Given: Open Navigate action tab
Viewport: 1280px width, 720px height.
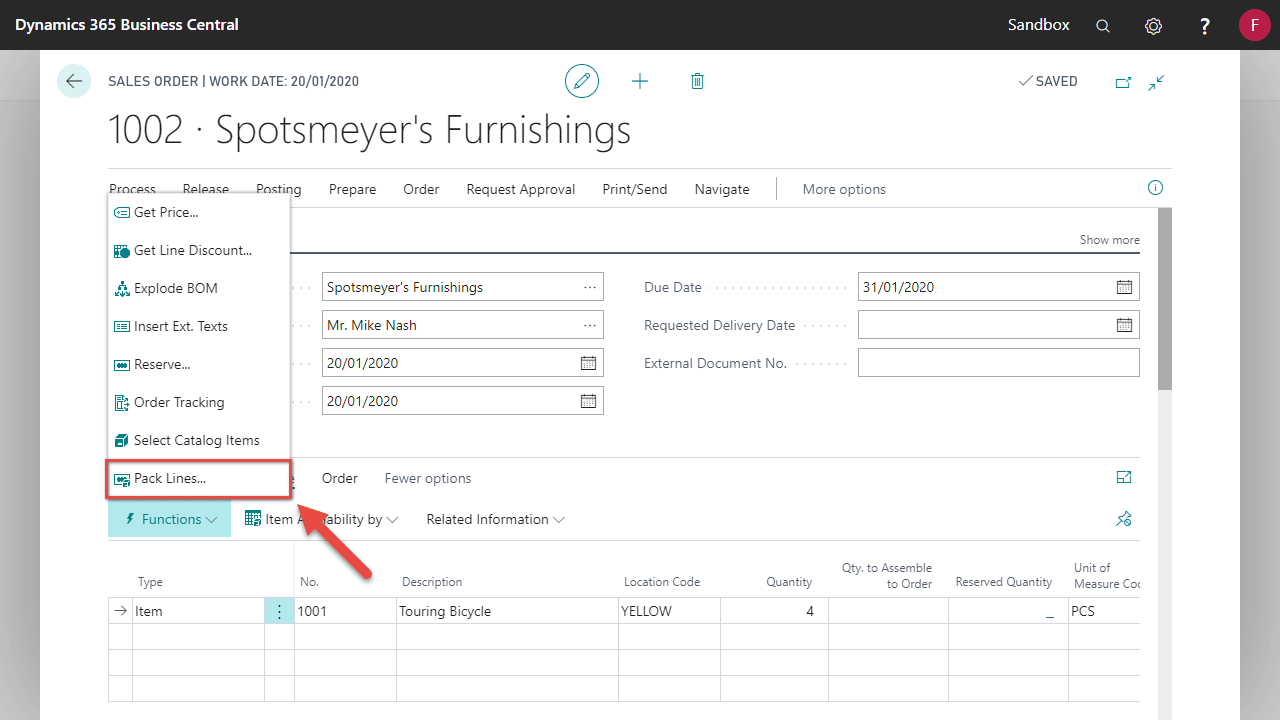Looking at the screenshot, I should coord(722,189).
